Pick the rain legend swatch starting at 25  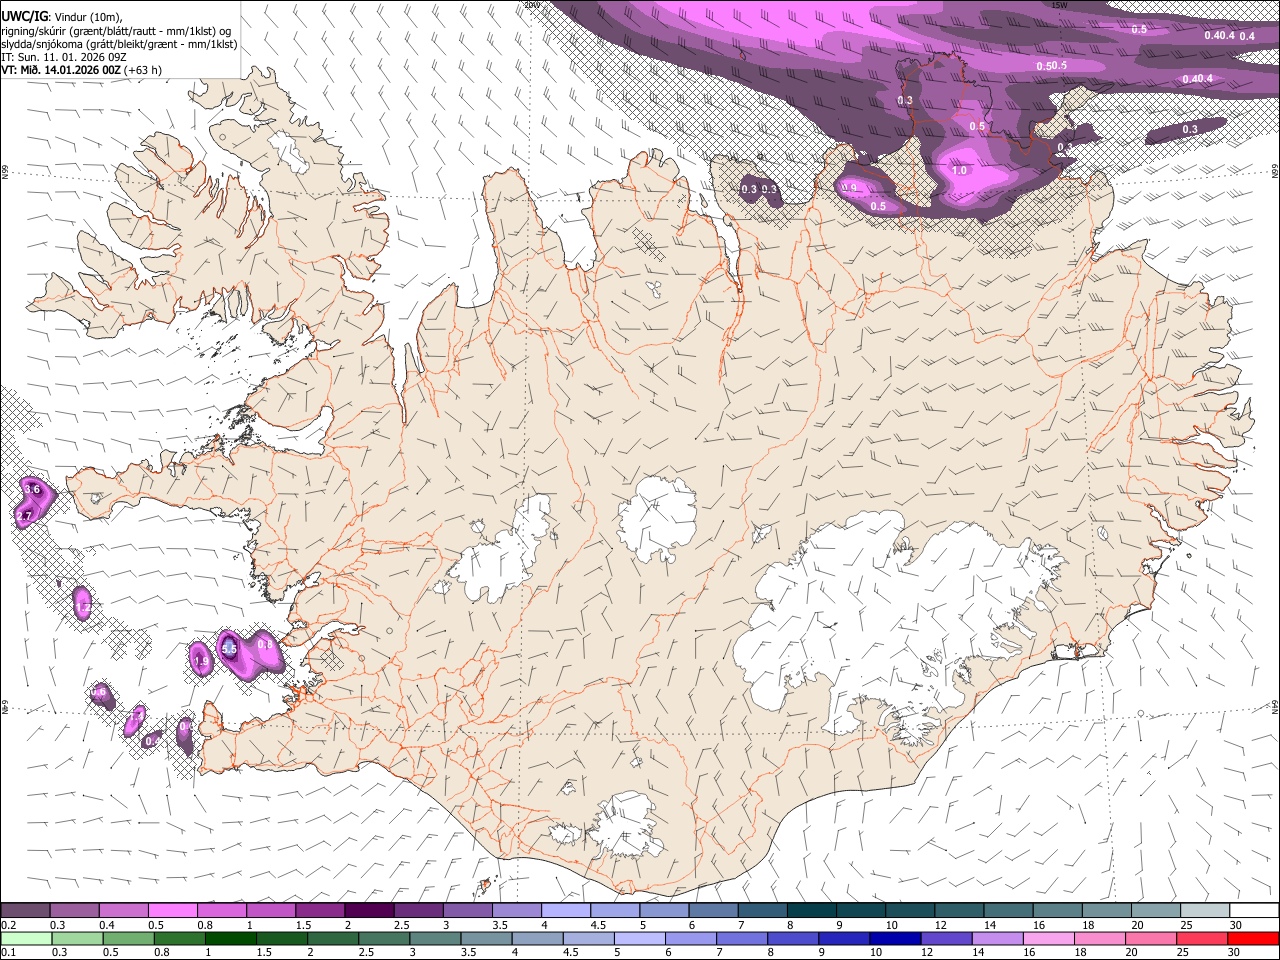tap(1202, 938)
